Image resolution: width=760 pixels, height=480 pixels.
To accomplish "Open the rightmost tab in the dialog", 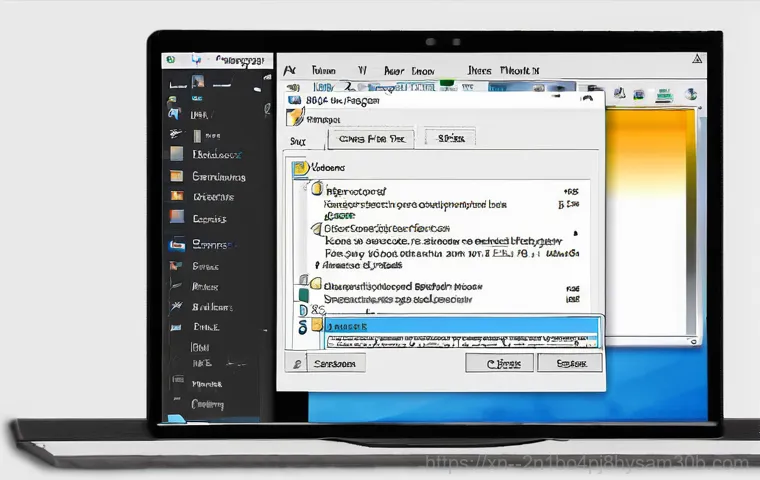I will tap(451, 139).
